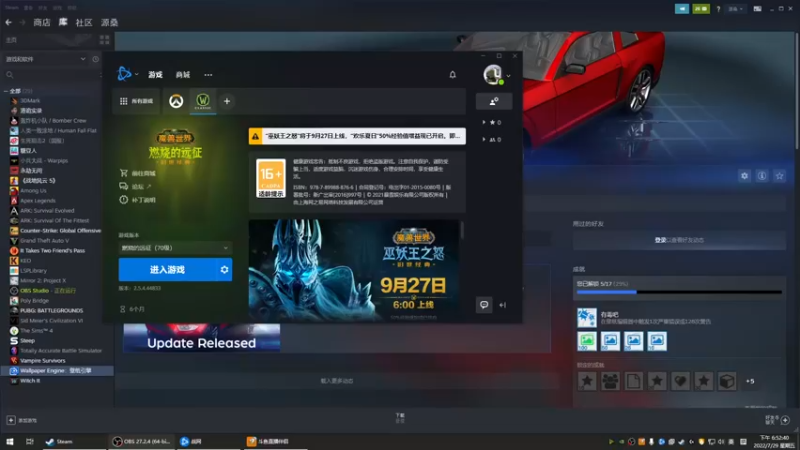Click the Battle.net news scrollbar
The image size is (800, 450).
(462, 230)
